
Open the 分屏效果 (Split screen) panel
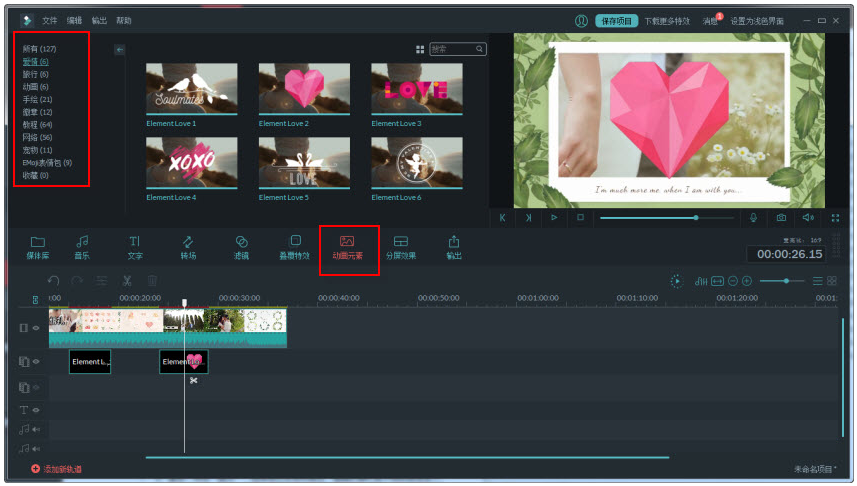click(x=400, y=246)
